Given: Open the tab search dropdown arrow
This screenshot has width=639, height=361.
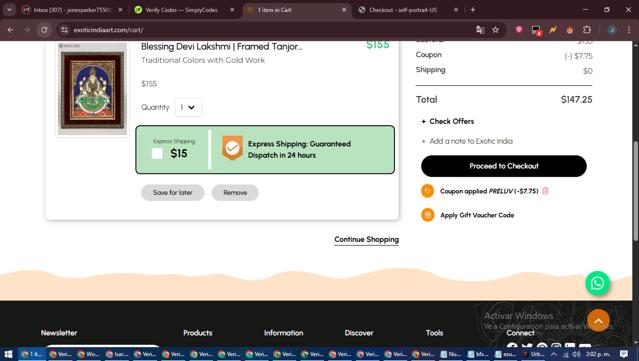Looking at the screenshot, I should pos(9,10).
